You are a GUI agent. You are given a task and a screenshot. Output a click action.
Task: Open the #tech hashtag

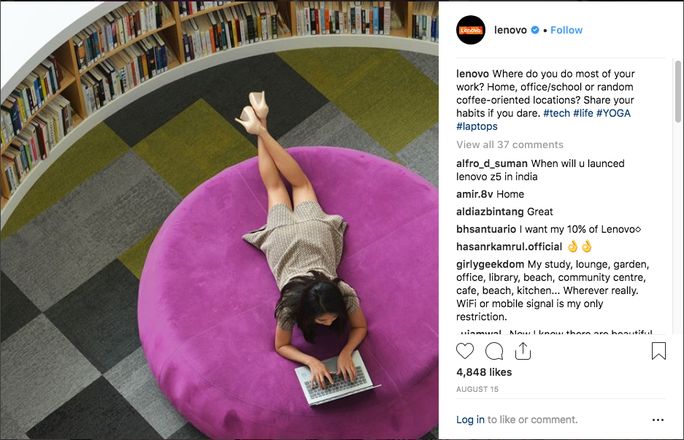557,113
